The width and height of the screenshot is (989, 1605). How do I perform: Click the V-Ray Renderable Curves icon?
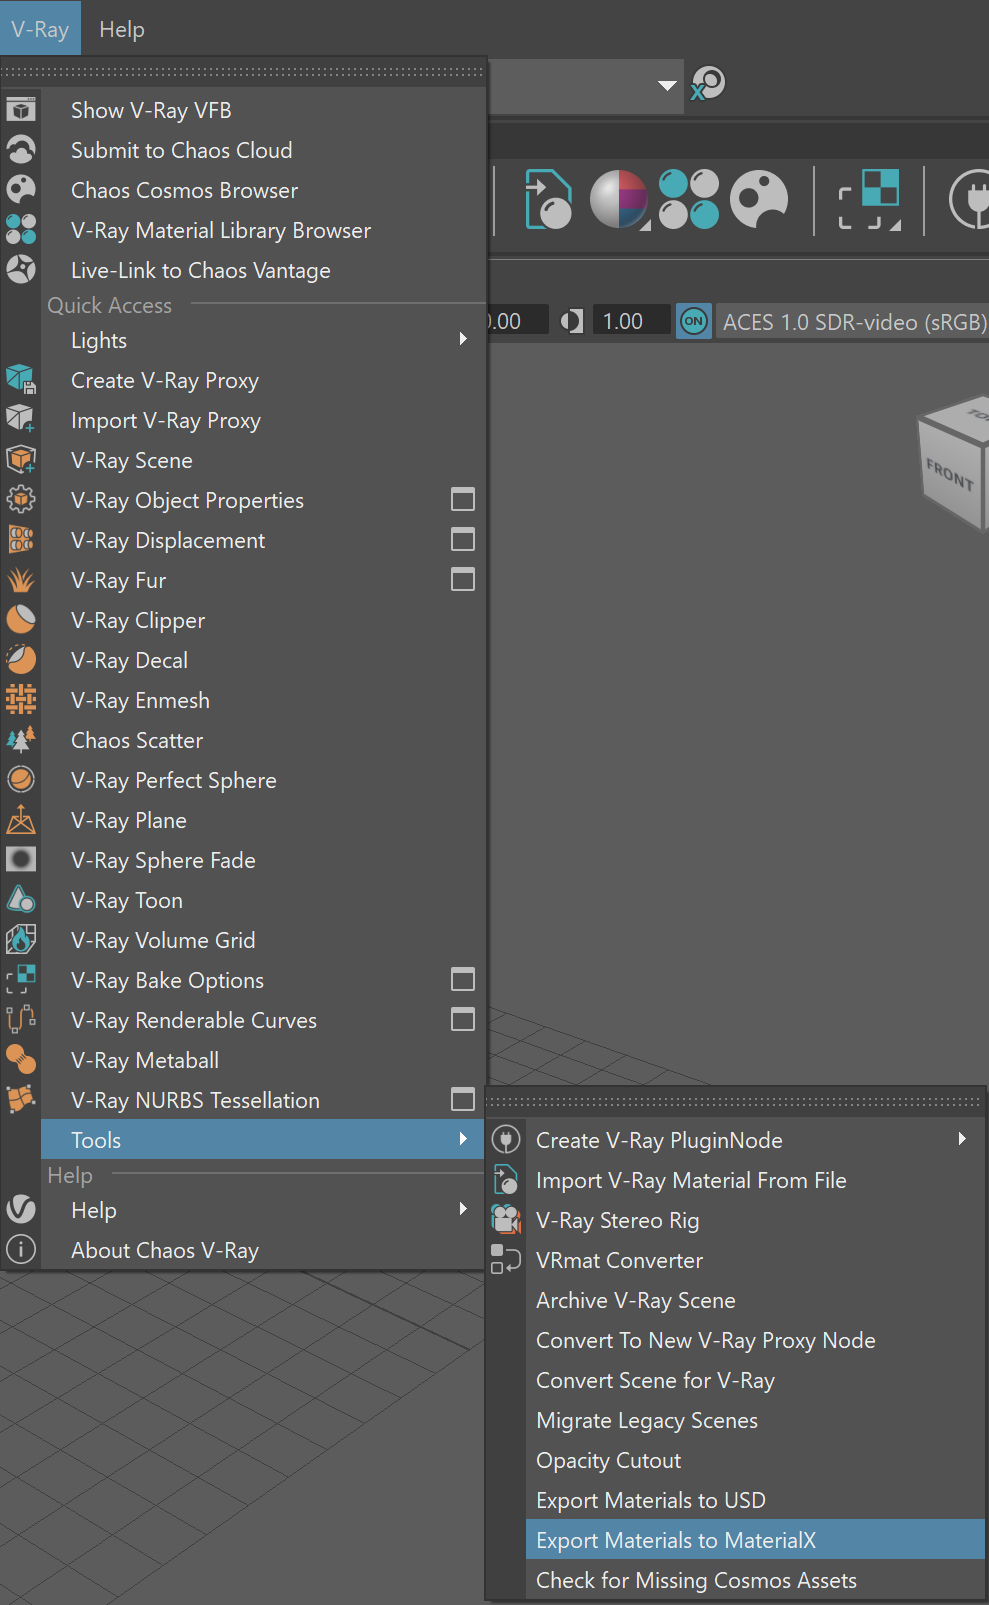(x=21, y=1019)
